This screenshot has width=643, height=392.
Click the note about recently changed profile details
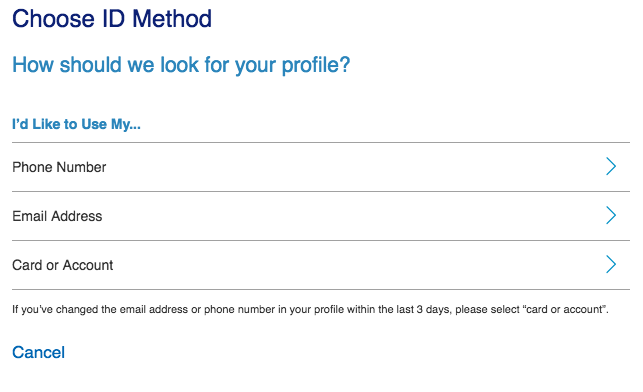310,309
